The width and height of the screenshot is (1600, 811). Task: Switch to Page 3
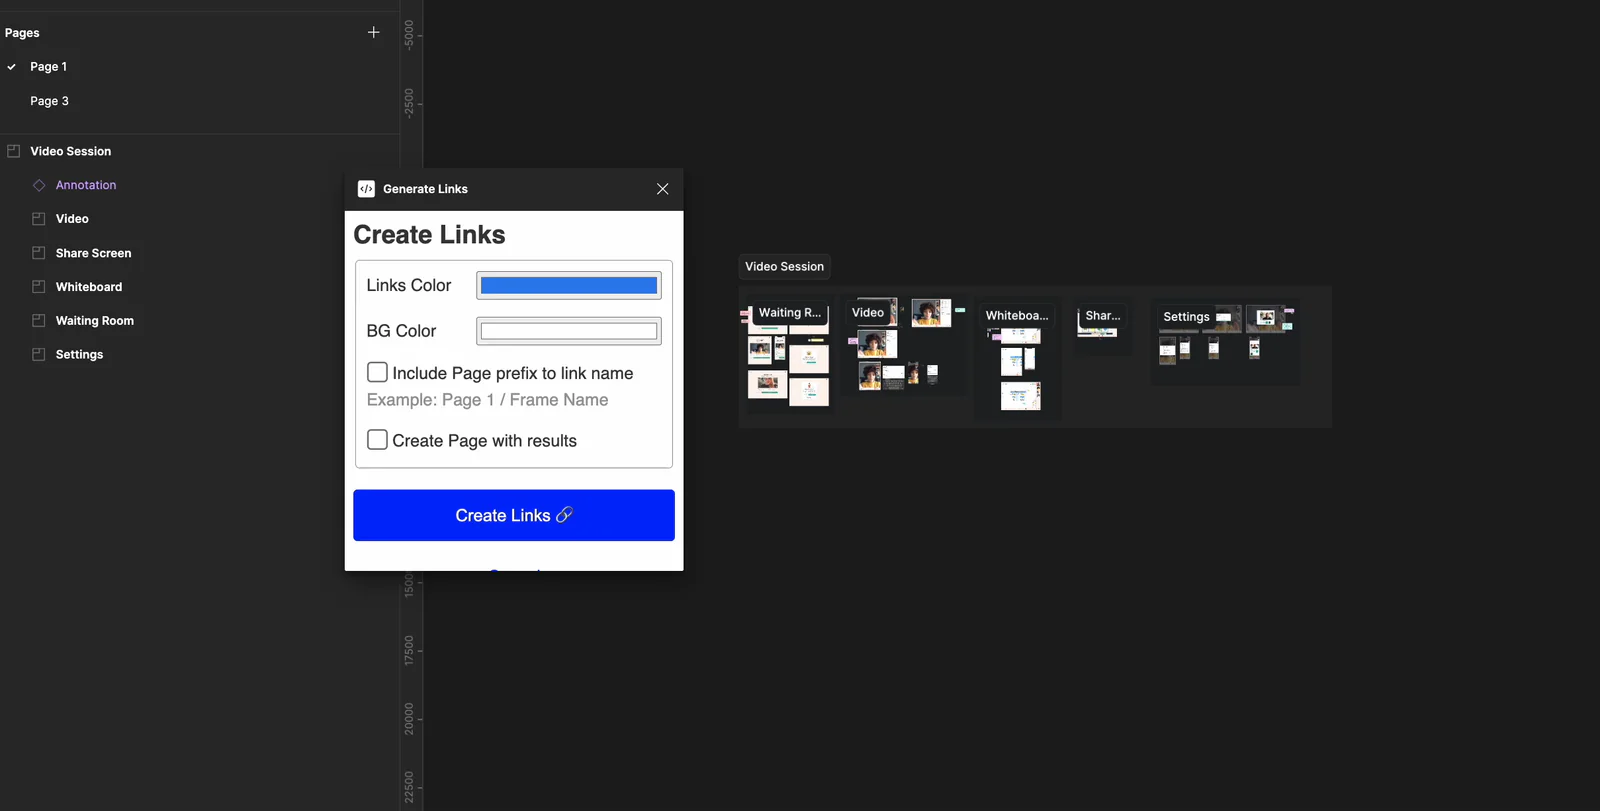click(x=49, y=101)
